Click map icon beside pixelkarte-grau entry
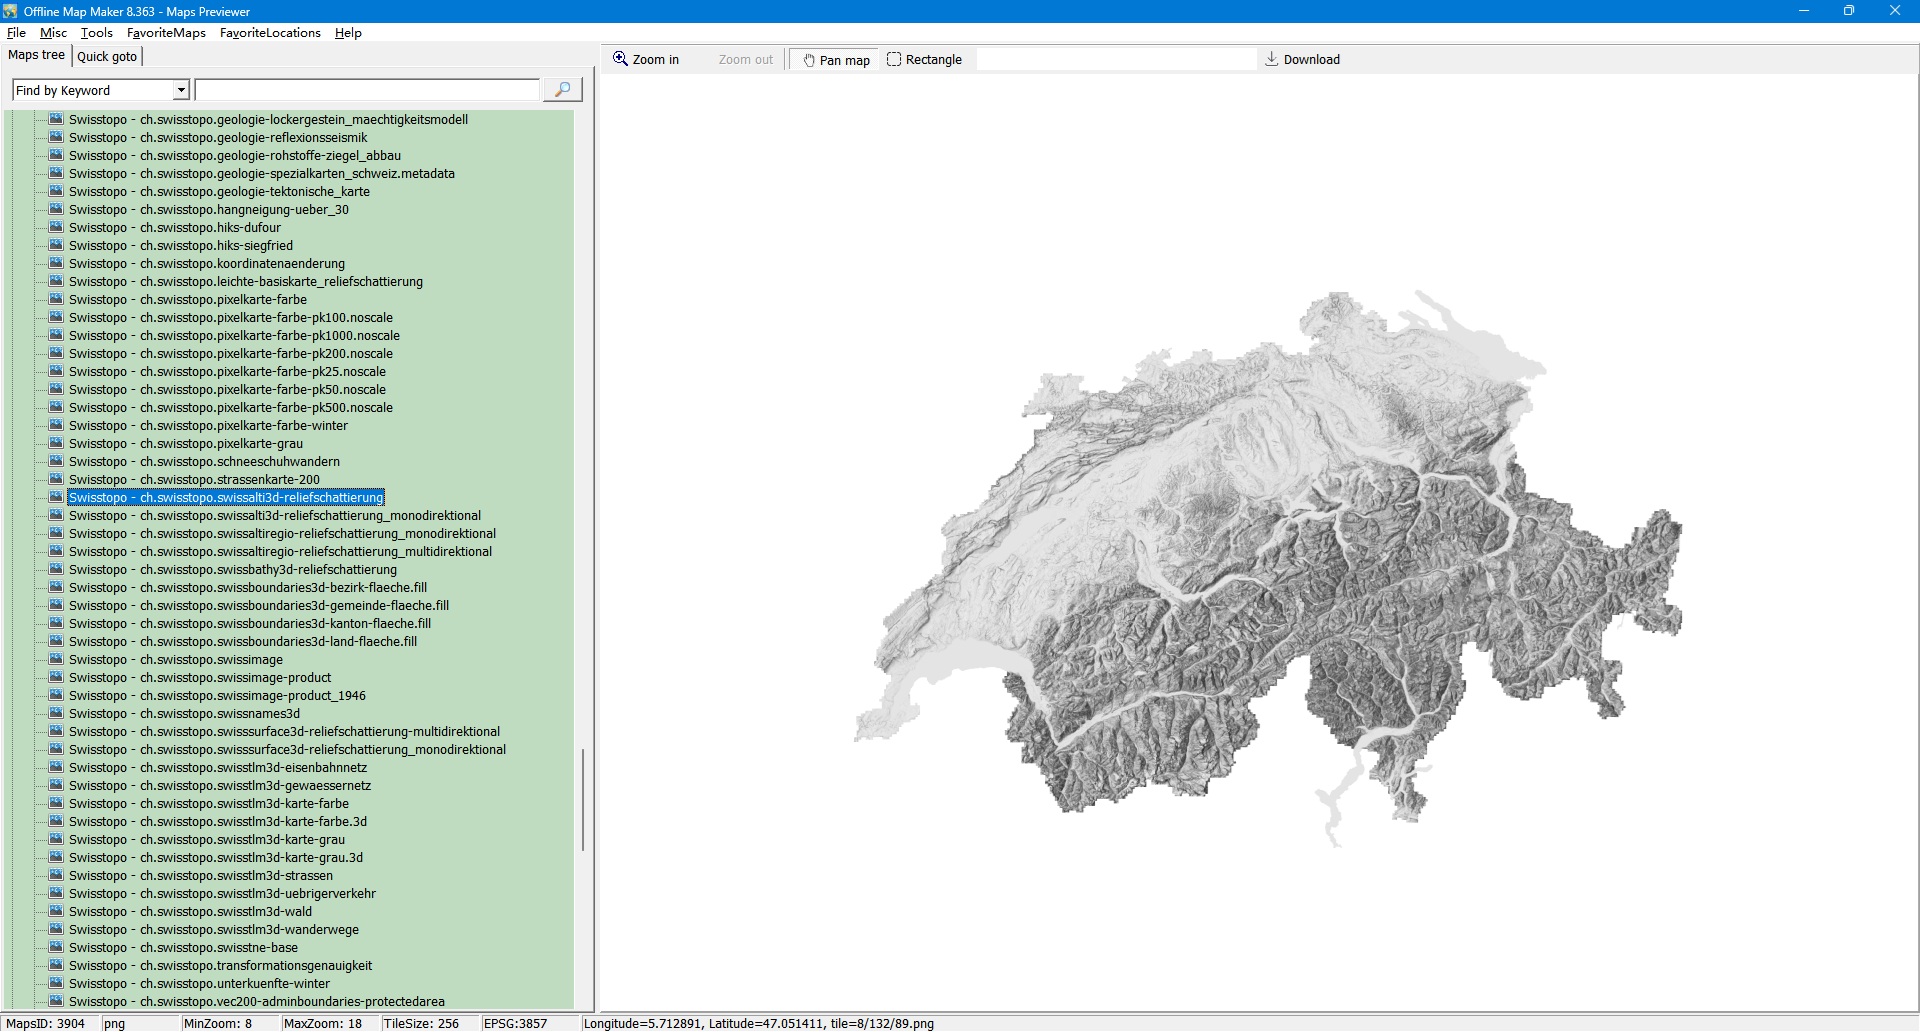This screenshot has height=1032, width=1920. pos(56,444)
